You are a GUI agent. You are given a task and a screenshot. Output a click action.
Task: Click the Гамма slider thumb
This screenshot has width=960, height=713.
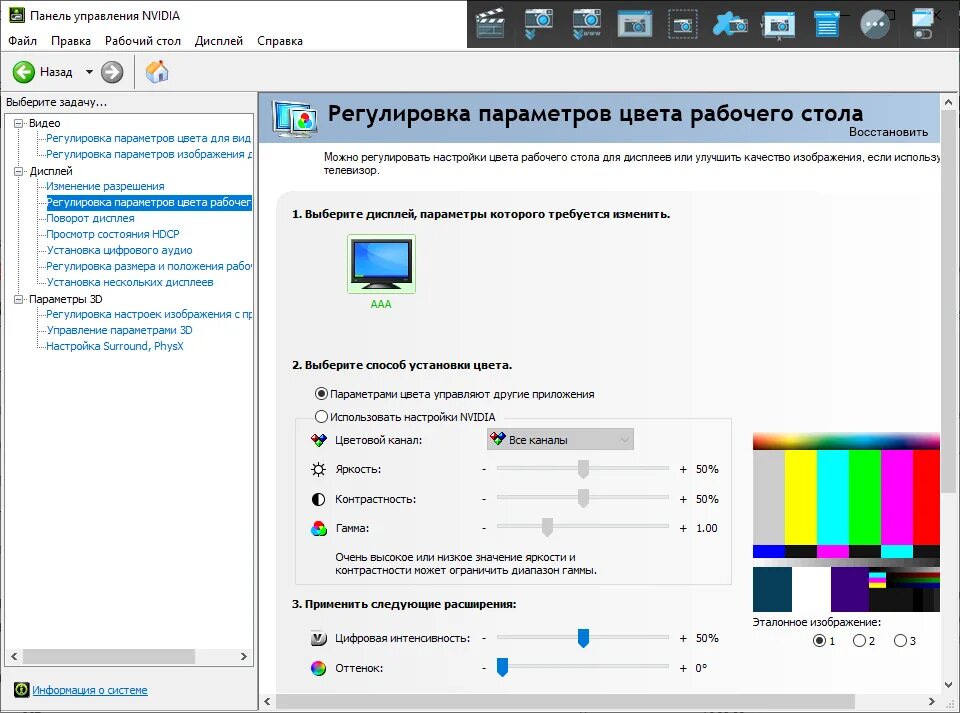(547, 528)
